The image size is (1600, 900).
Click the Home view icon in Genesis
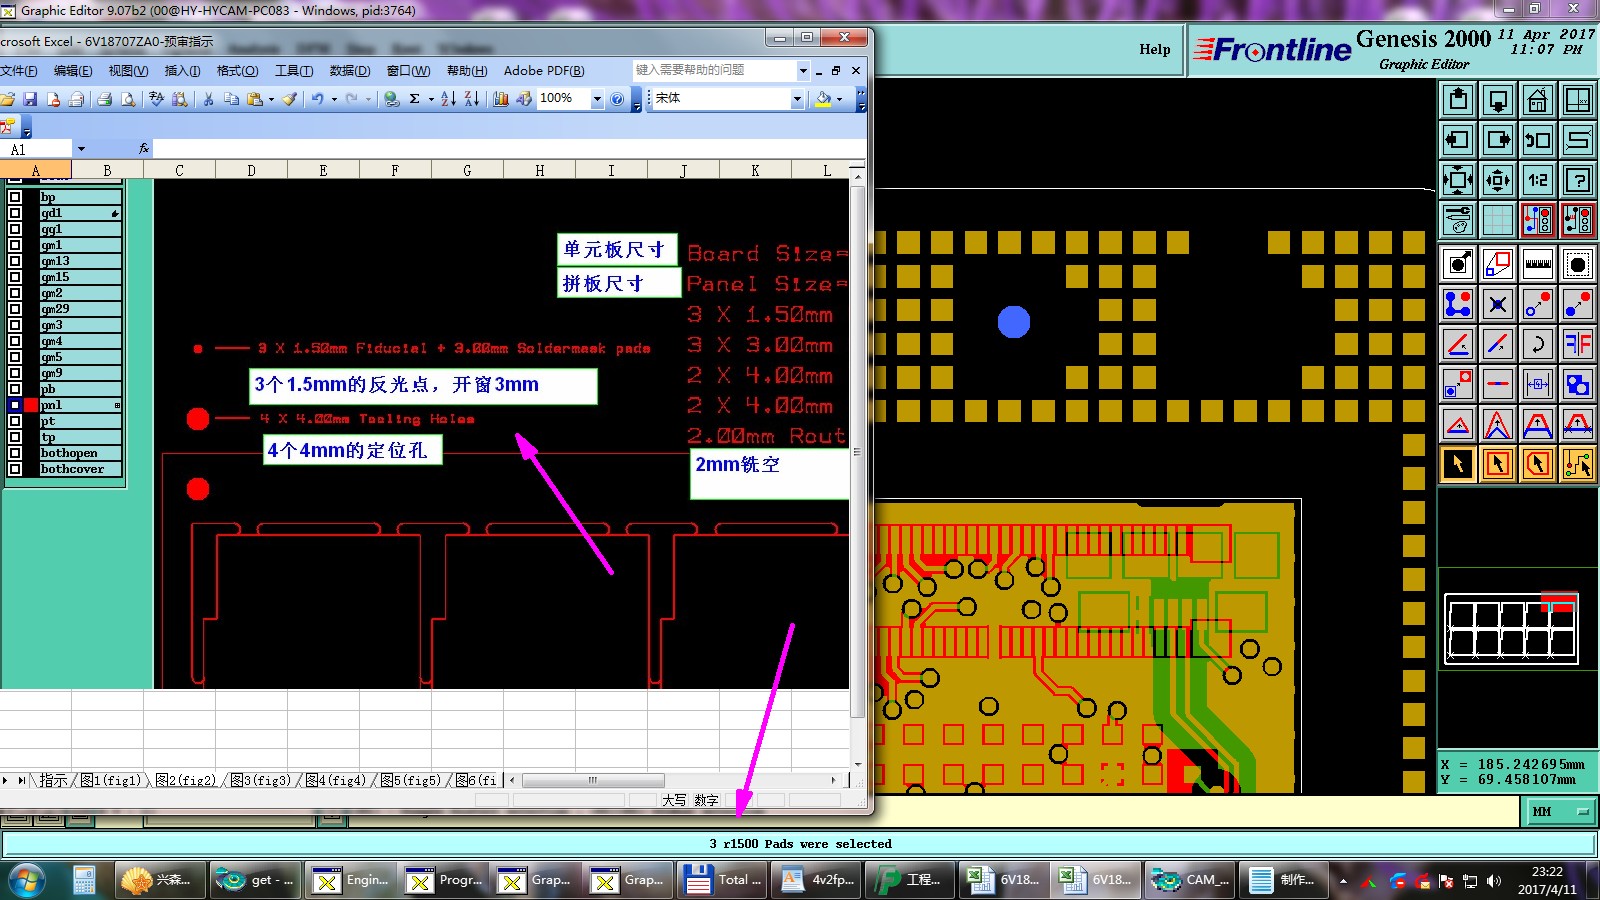(1538, 100)
